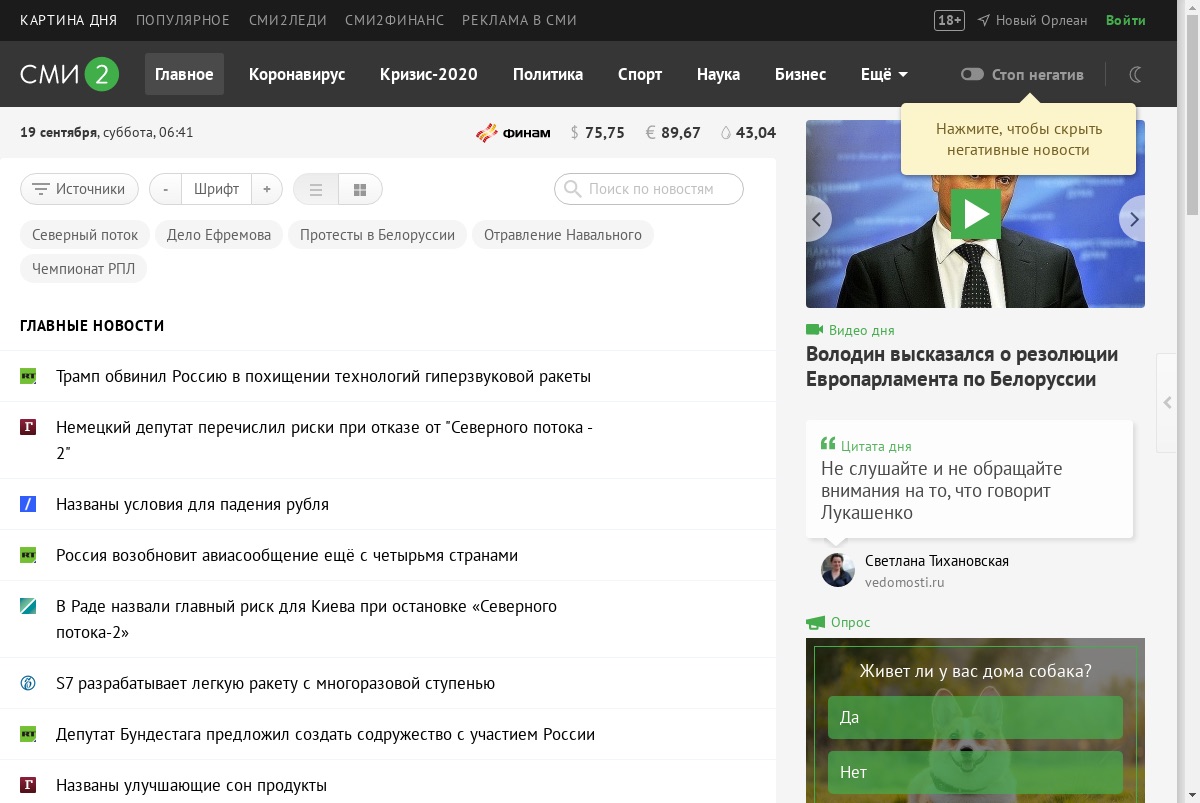Image resolution: width=1200 pixels, height=803 pixels.
Task: Select the Протесты в Белоруссии tag
Action: click(x=377, y=235)
